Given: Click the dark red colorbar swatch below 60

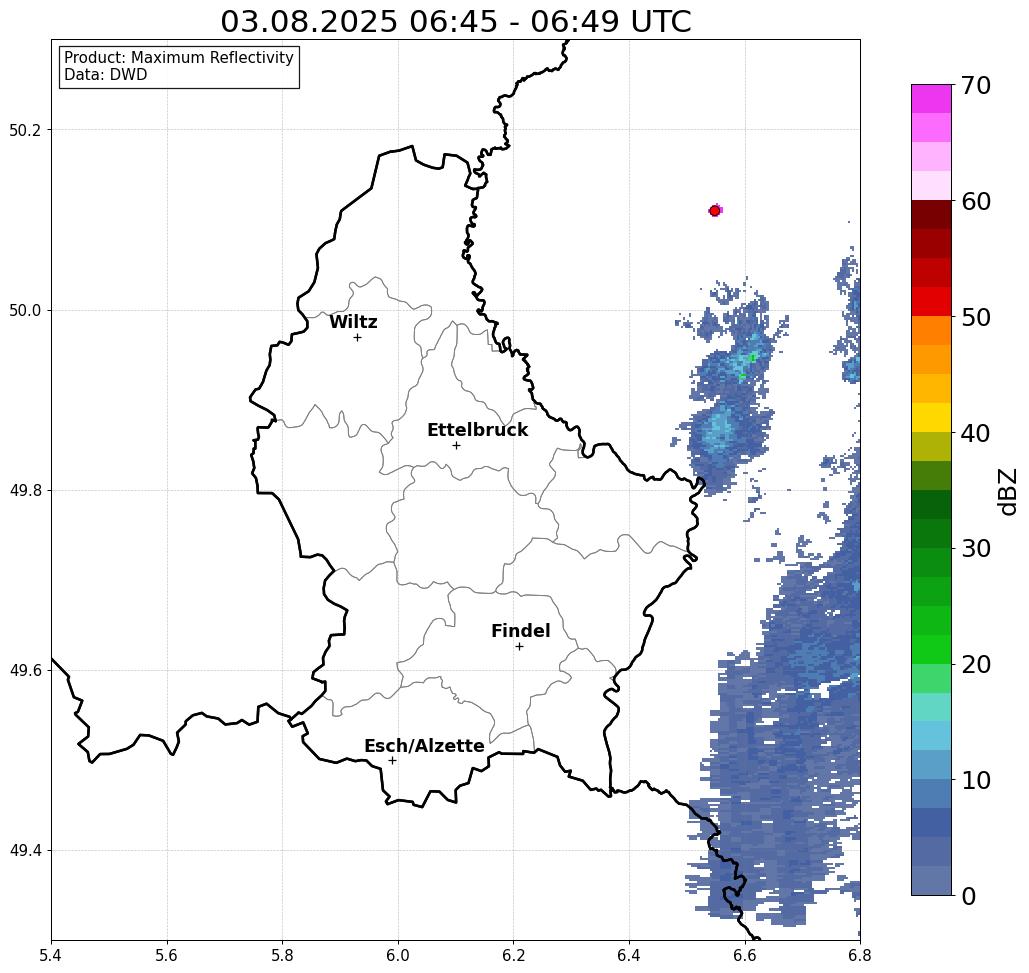Looking at the screenshot, I should click(x=931, y=215).
